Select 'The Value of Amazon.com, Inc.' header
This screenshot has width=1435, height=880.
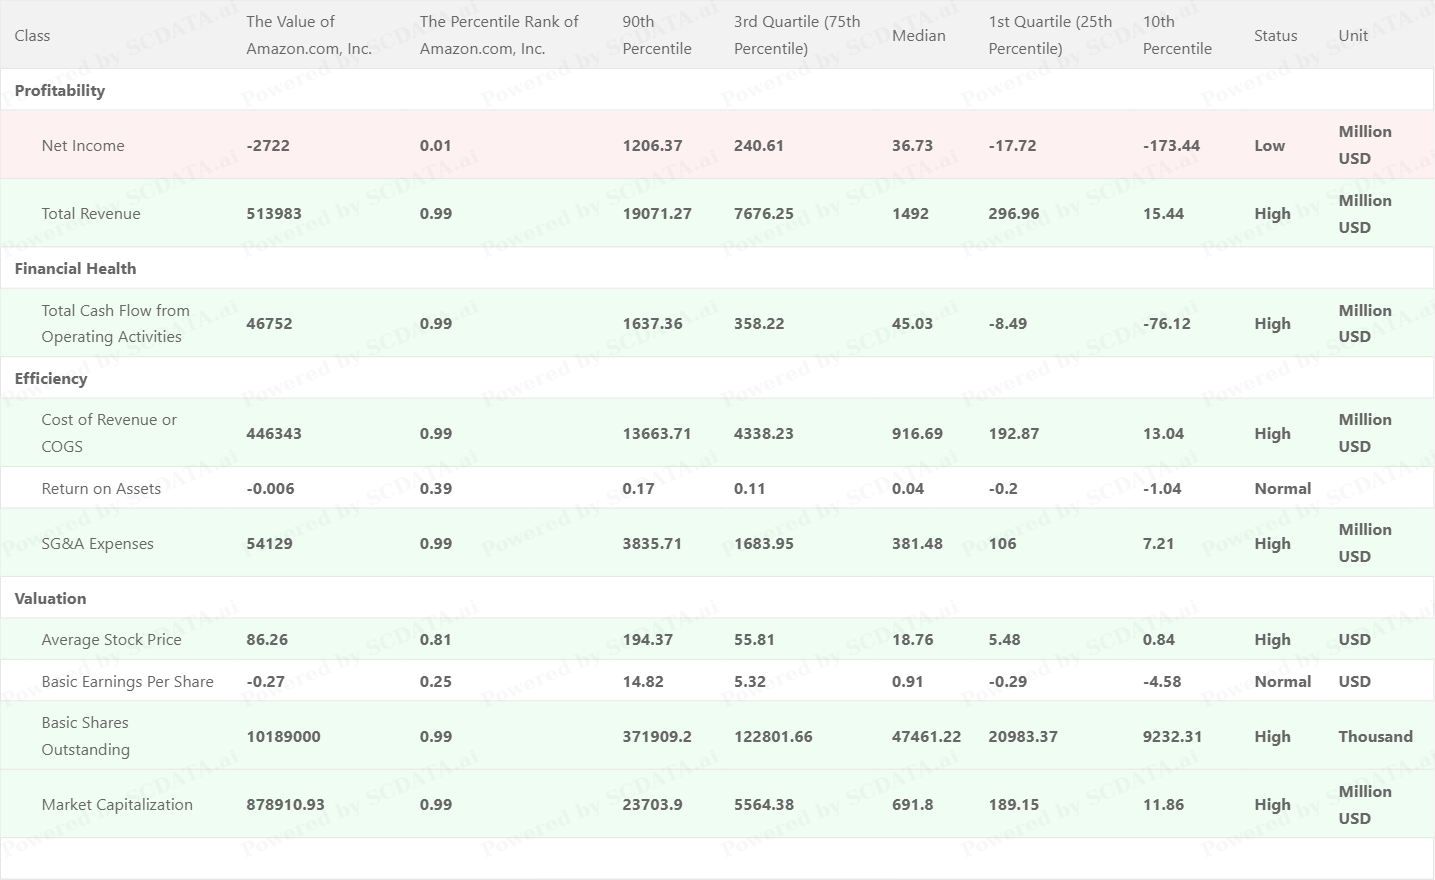(x=309, y=35)
